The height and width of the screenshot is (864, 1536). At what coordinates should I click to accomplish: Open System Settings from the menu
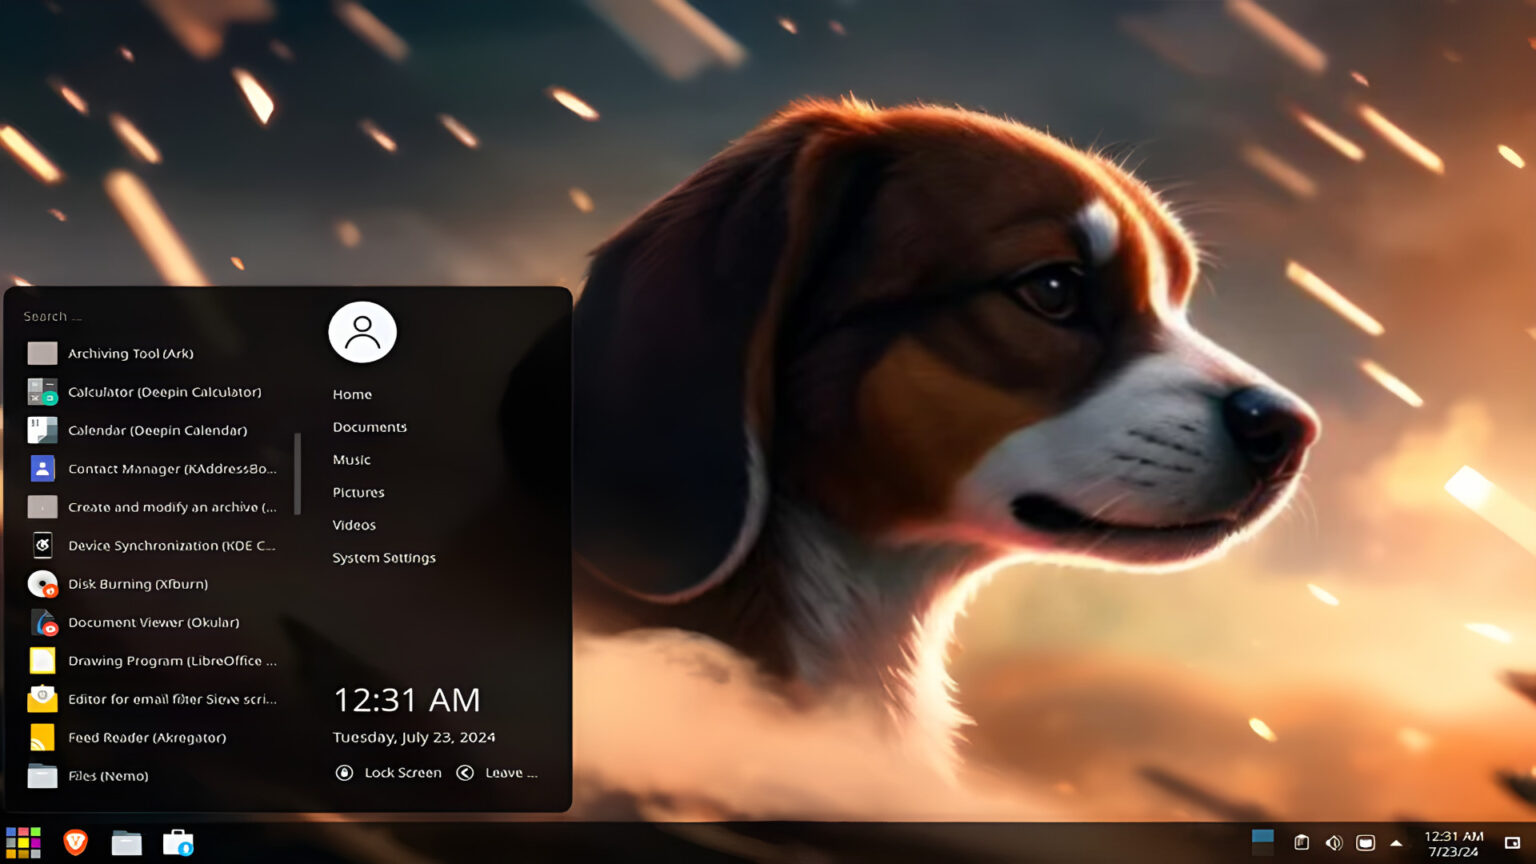(384, 557)
